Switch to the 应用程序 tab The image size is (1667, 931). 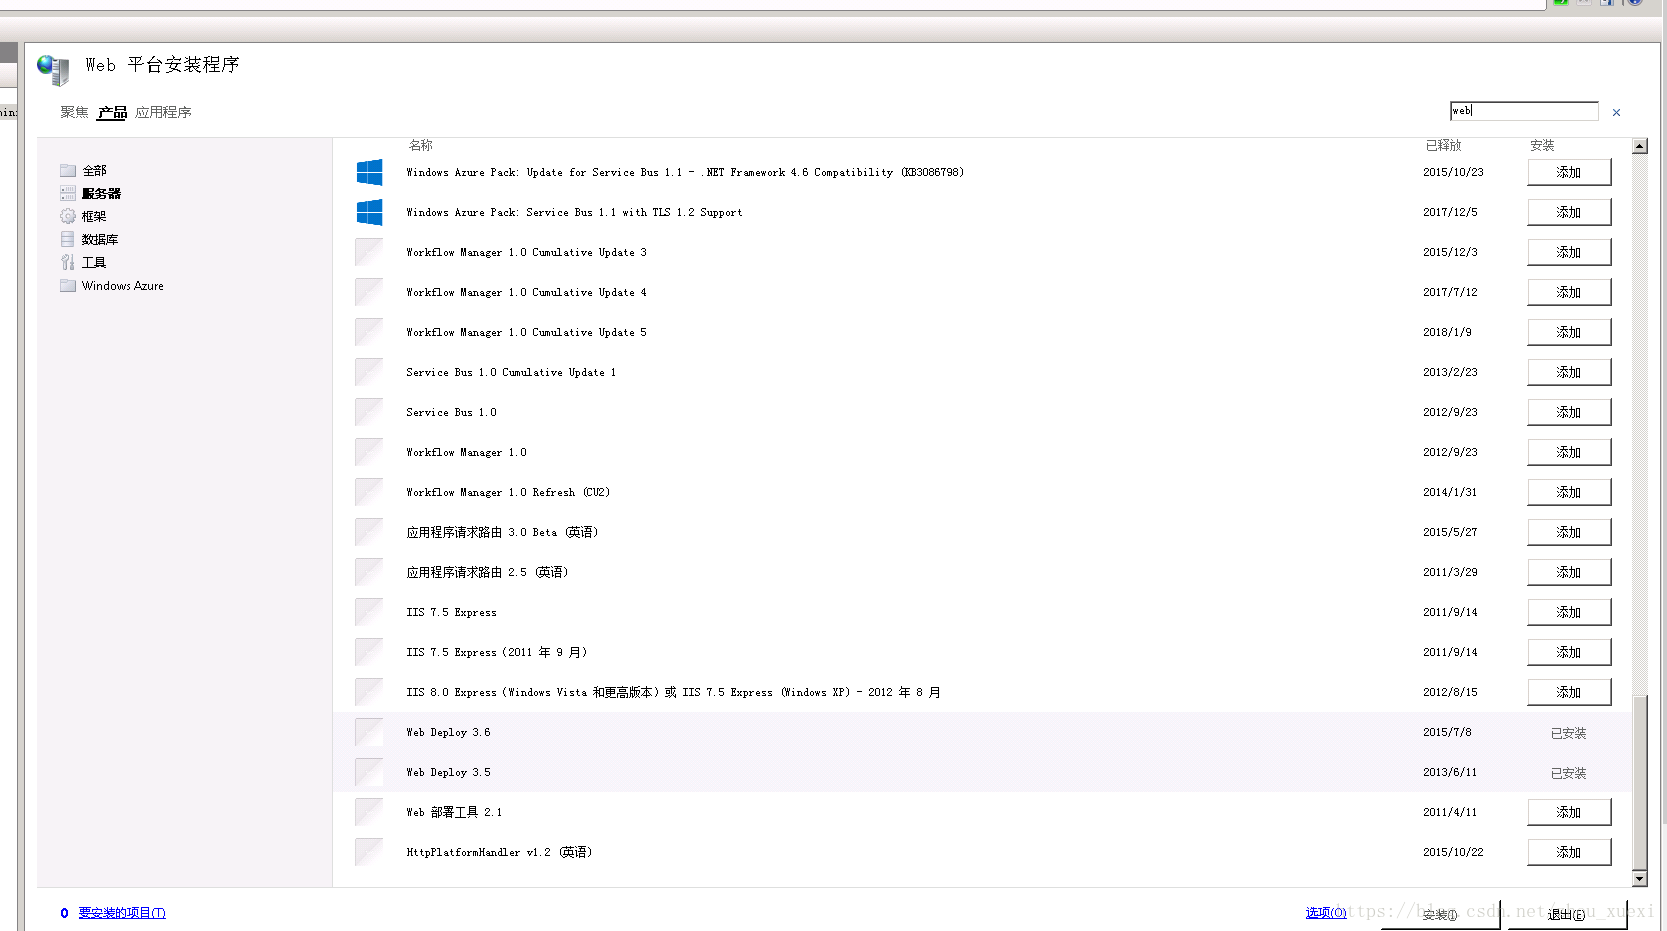pyautogui.click(x=163, y=112)
